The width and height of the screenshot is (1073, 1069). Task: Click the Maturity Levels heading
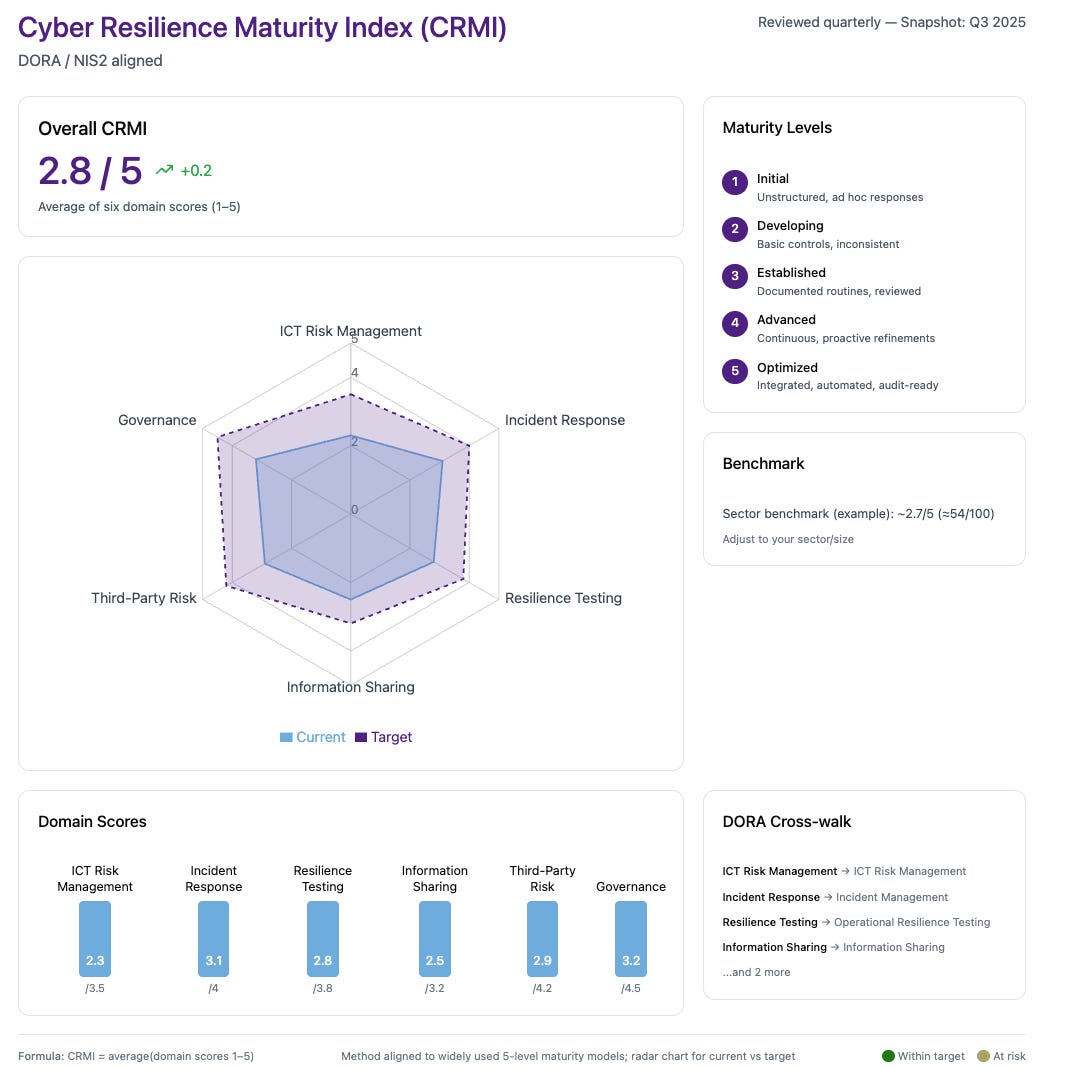pos(777,127)
